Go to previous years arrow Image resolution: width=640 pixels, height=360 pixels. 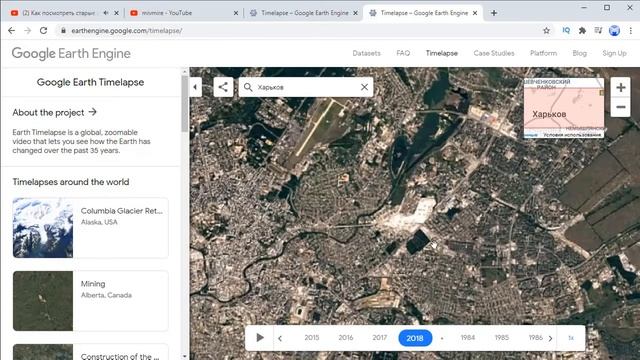(x=280, y=338)
